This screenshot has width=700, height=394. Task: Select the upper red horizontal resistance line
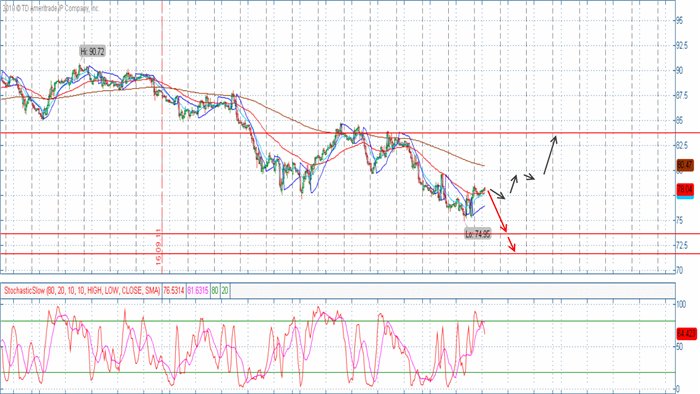[x=350, y=133]
